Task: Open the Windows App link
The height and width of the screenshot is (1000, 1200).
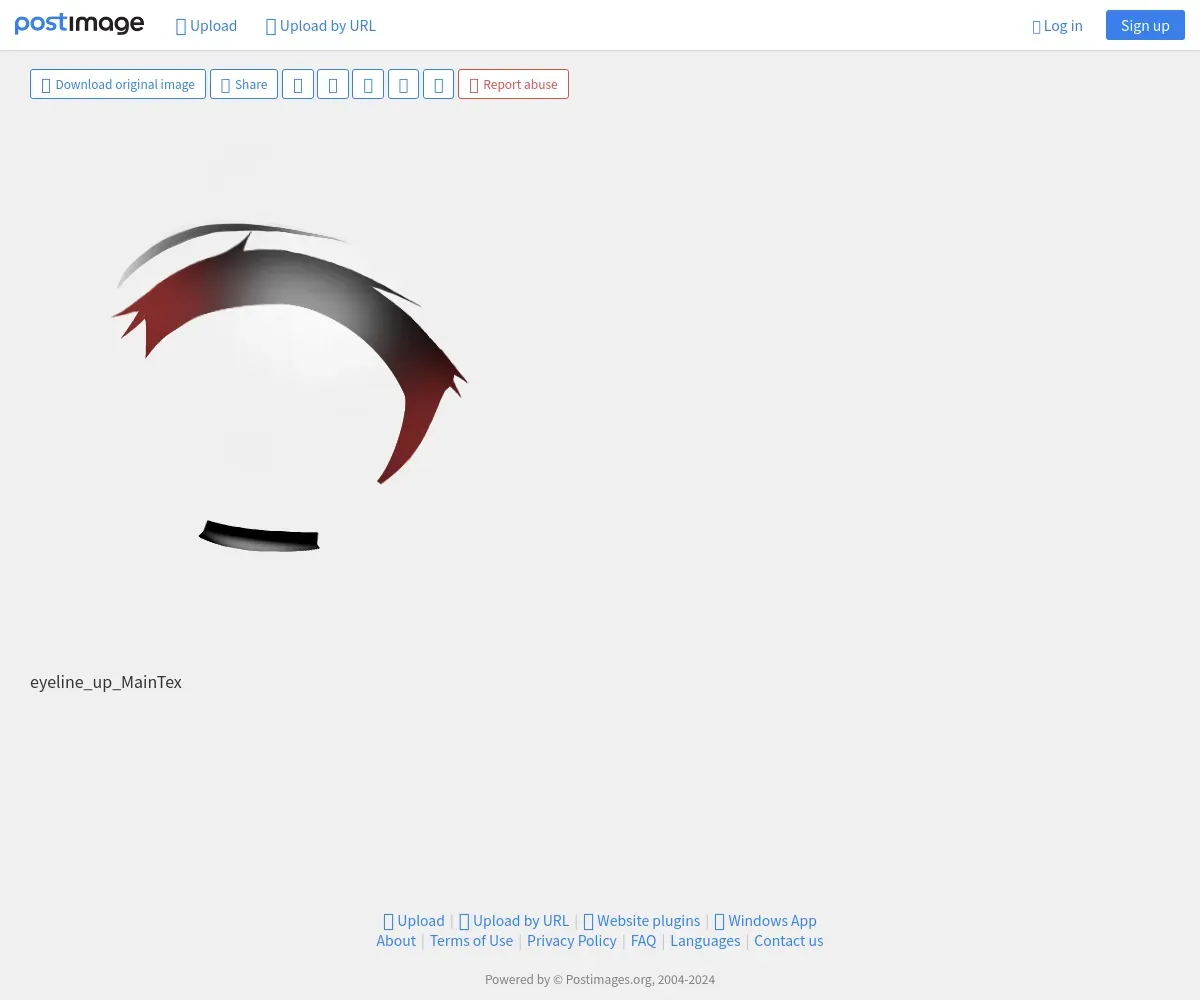Action: coord(765,920)
